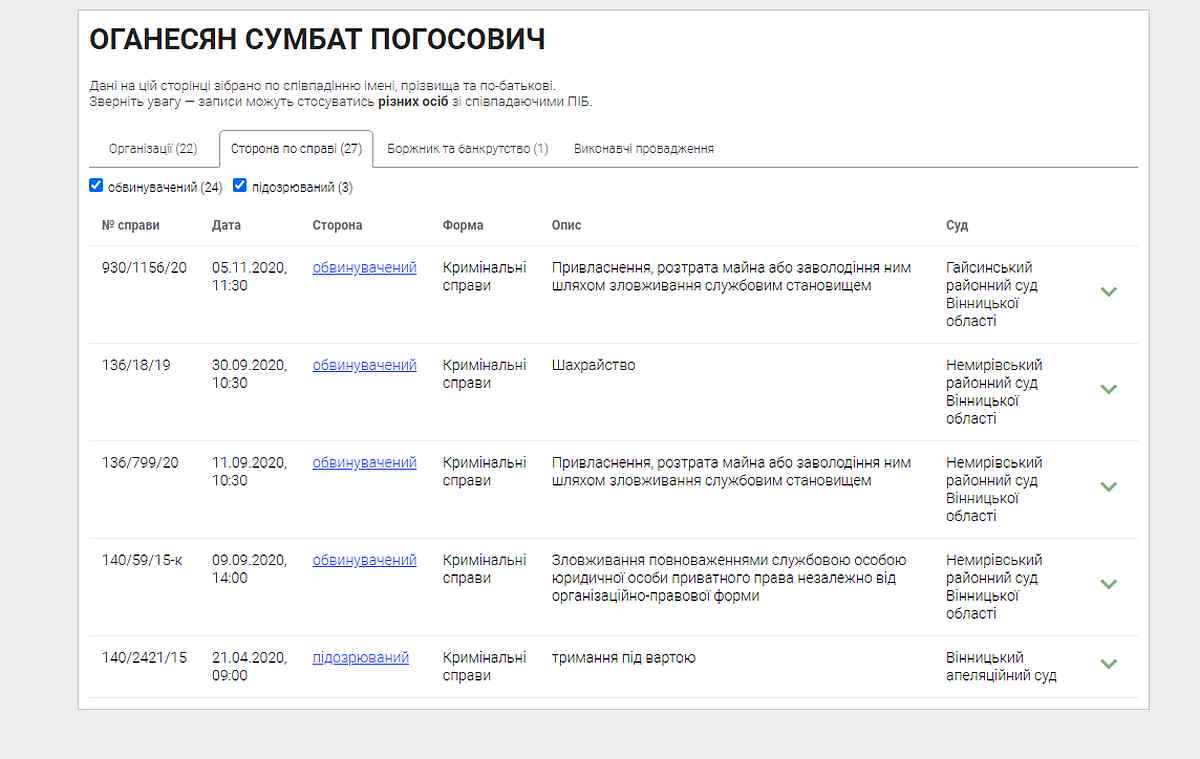Expand details for case 140/2421/15
The image size is (1200, 759).
pyautogui.click(x=1108, y=663)
